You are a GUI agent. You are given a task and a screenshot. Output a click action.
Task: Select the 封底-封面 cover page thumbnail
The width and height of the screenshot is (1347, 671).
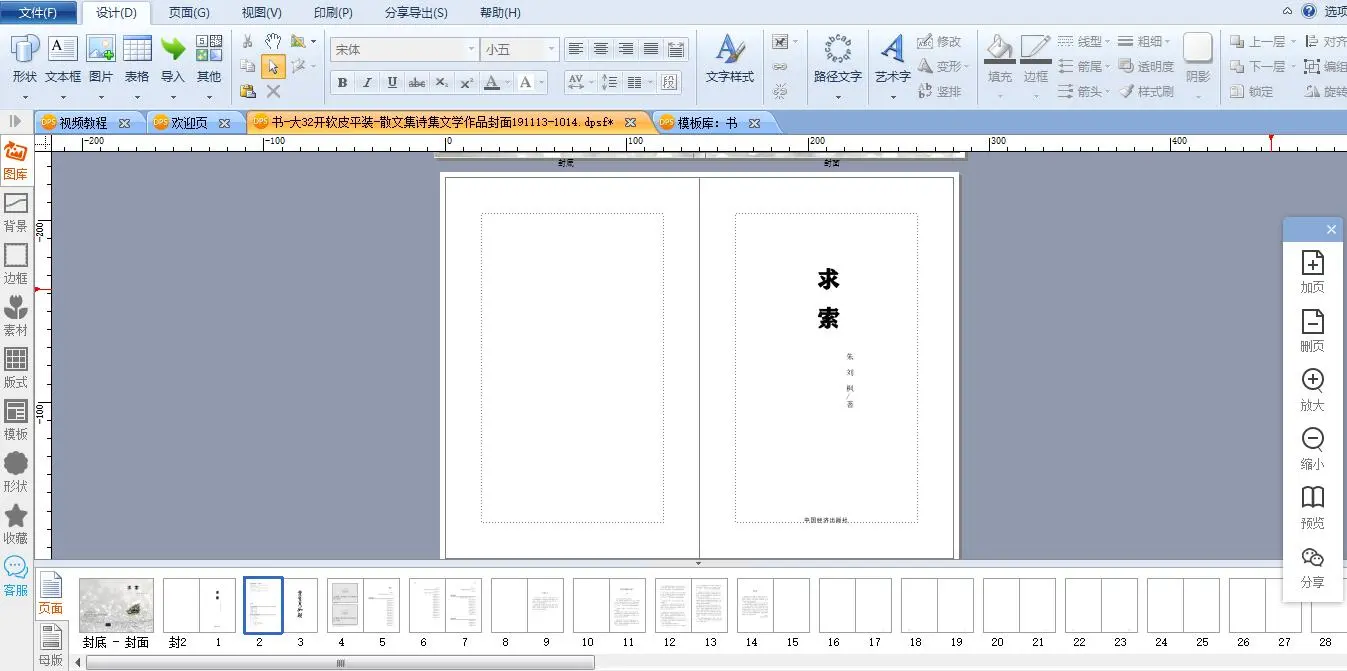point(116,606)
